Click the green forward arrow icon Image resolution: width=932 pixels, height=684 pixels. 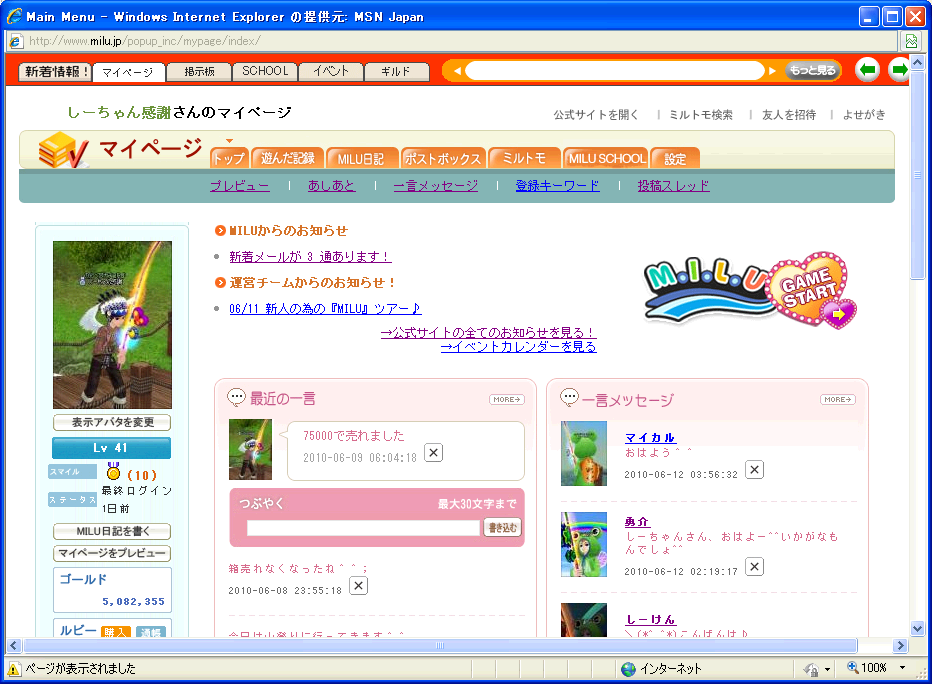[899, 70]
